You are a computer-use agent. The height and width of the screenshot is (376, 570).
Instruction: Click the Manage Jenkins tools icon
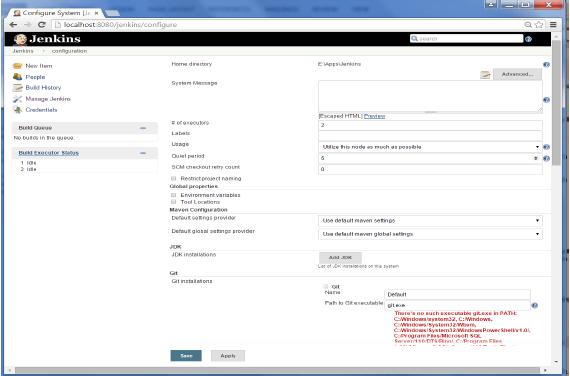(x=17, y=99)
